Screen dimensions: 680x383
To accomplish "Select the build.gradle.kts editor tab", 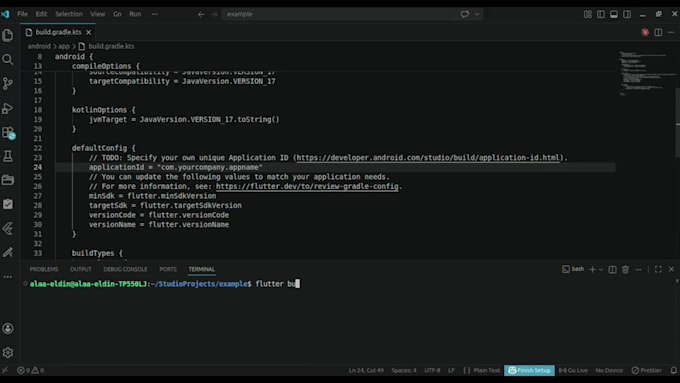I will click(x=58, y=32).
